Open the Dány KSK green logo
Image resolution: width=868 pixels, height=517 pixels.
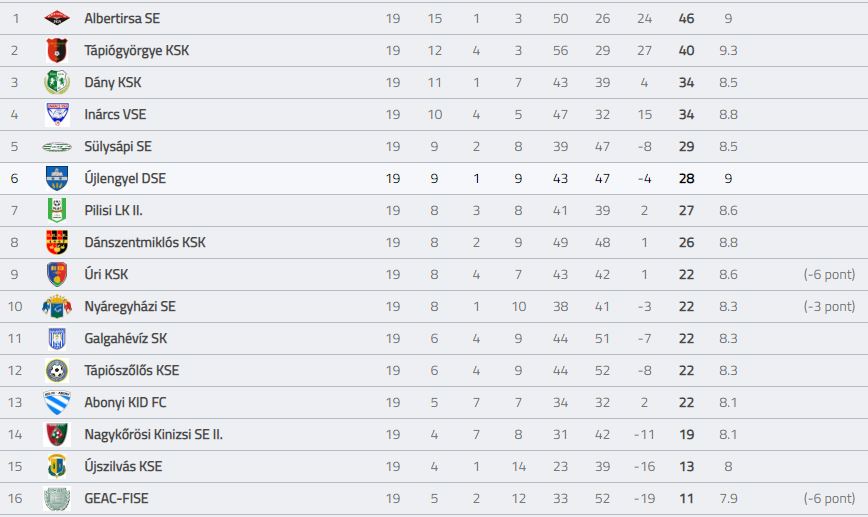click(57, 82)
